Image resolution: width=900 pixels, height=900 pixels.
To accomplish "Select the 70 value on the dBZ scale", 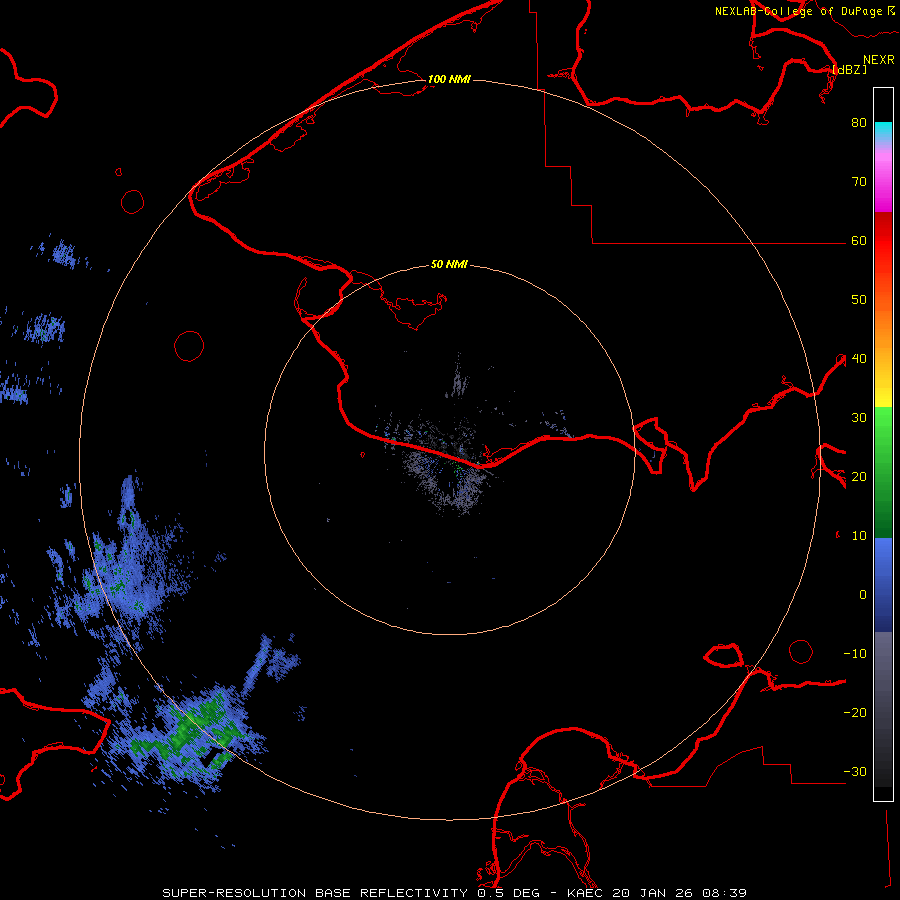I will click(x=859, y=182).
